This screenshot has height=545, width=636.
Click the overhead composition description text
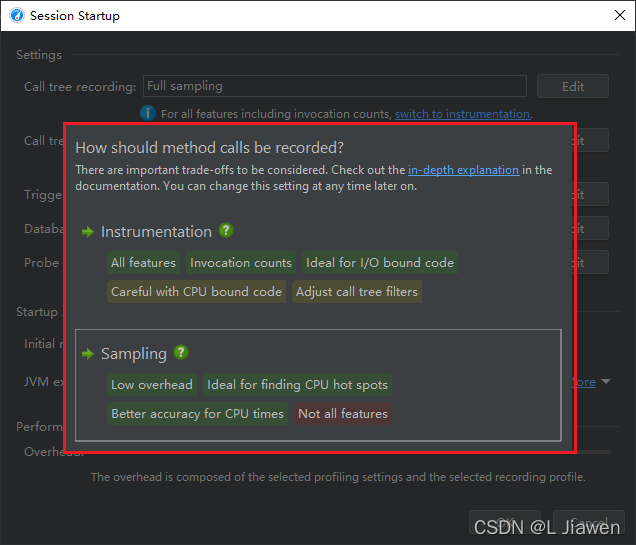click(x=338, y=477)
